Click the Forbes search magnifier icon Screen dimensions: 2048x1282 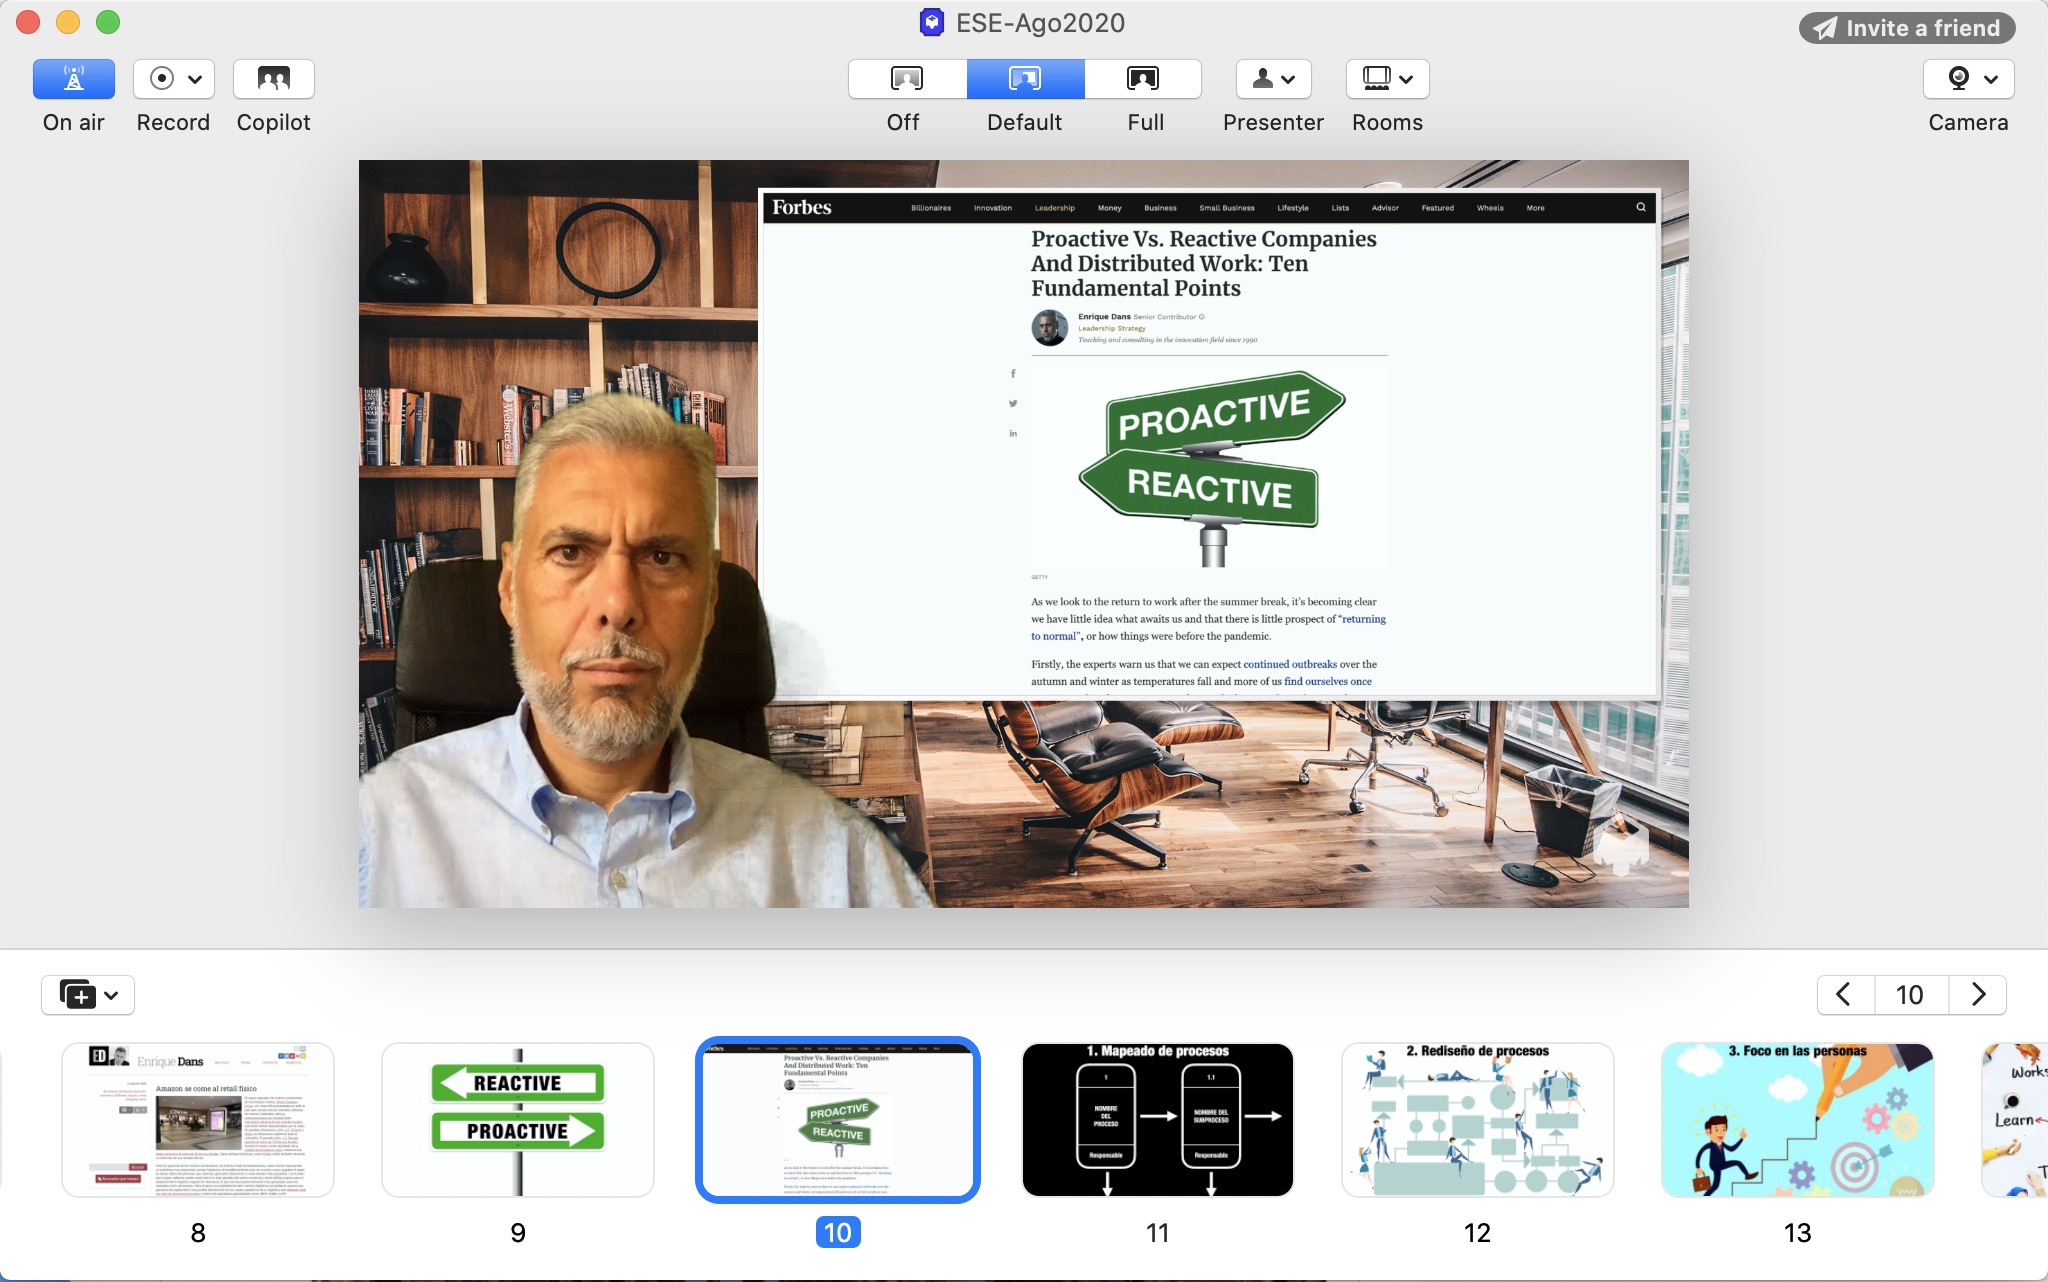(x=1641, y=207)
